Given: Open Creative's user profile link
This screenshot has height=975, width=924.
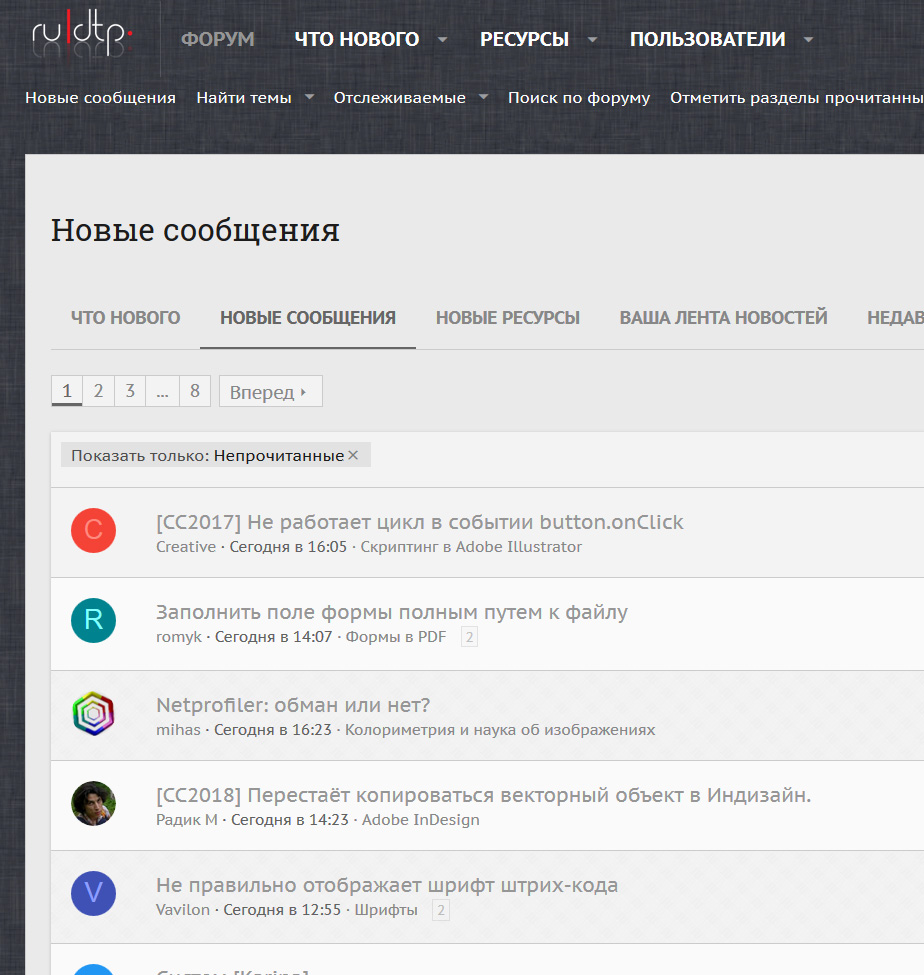Looking at the screenshot, I should click(x=186, y=547).
